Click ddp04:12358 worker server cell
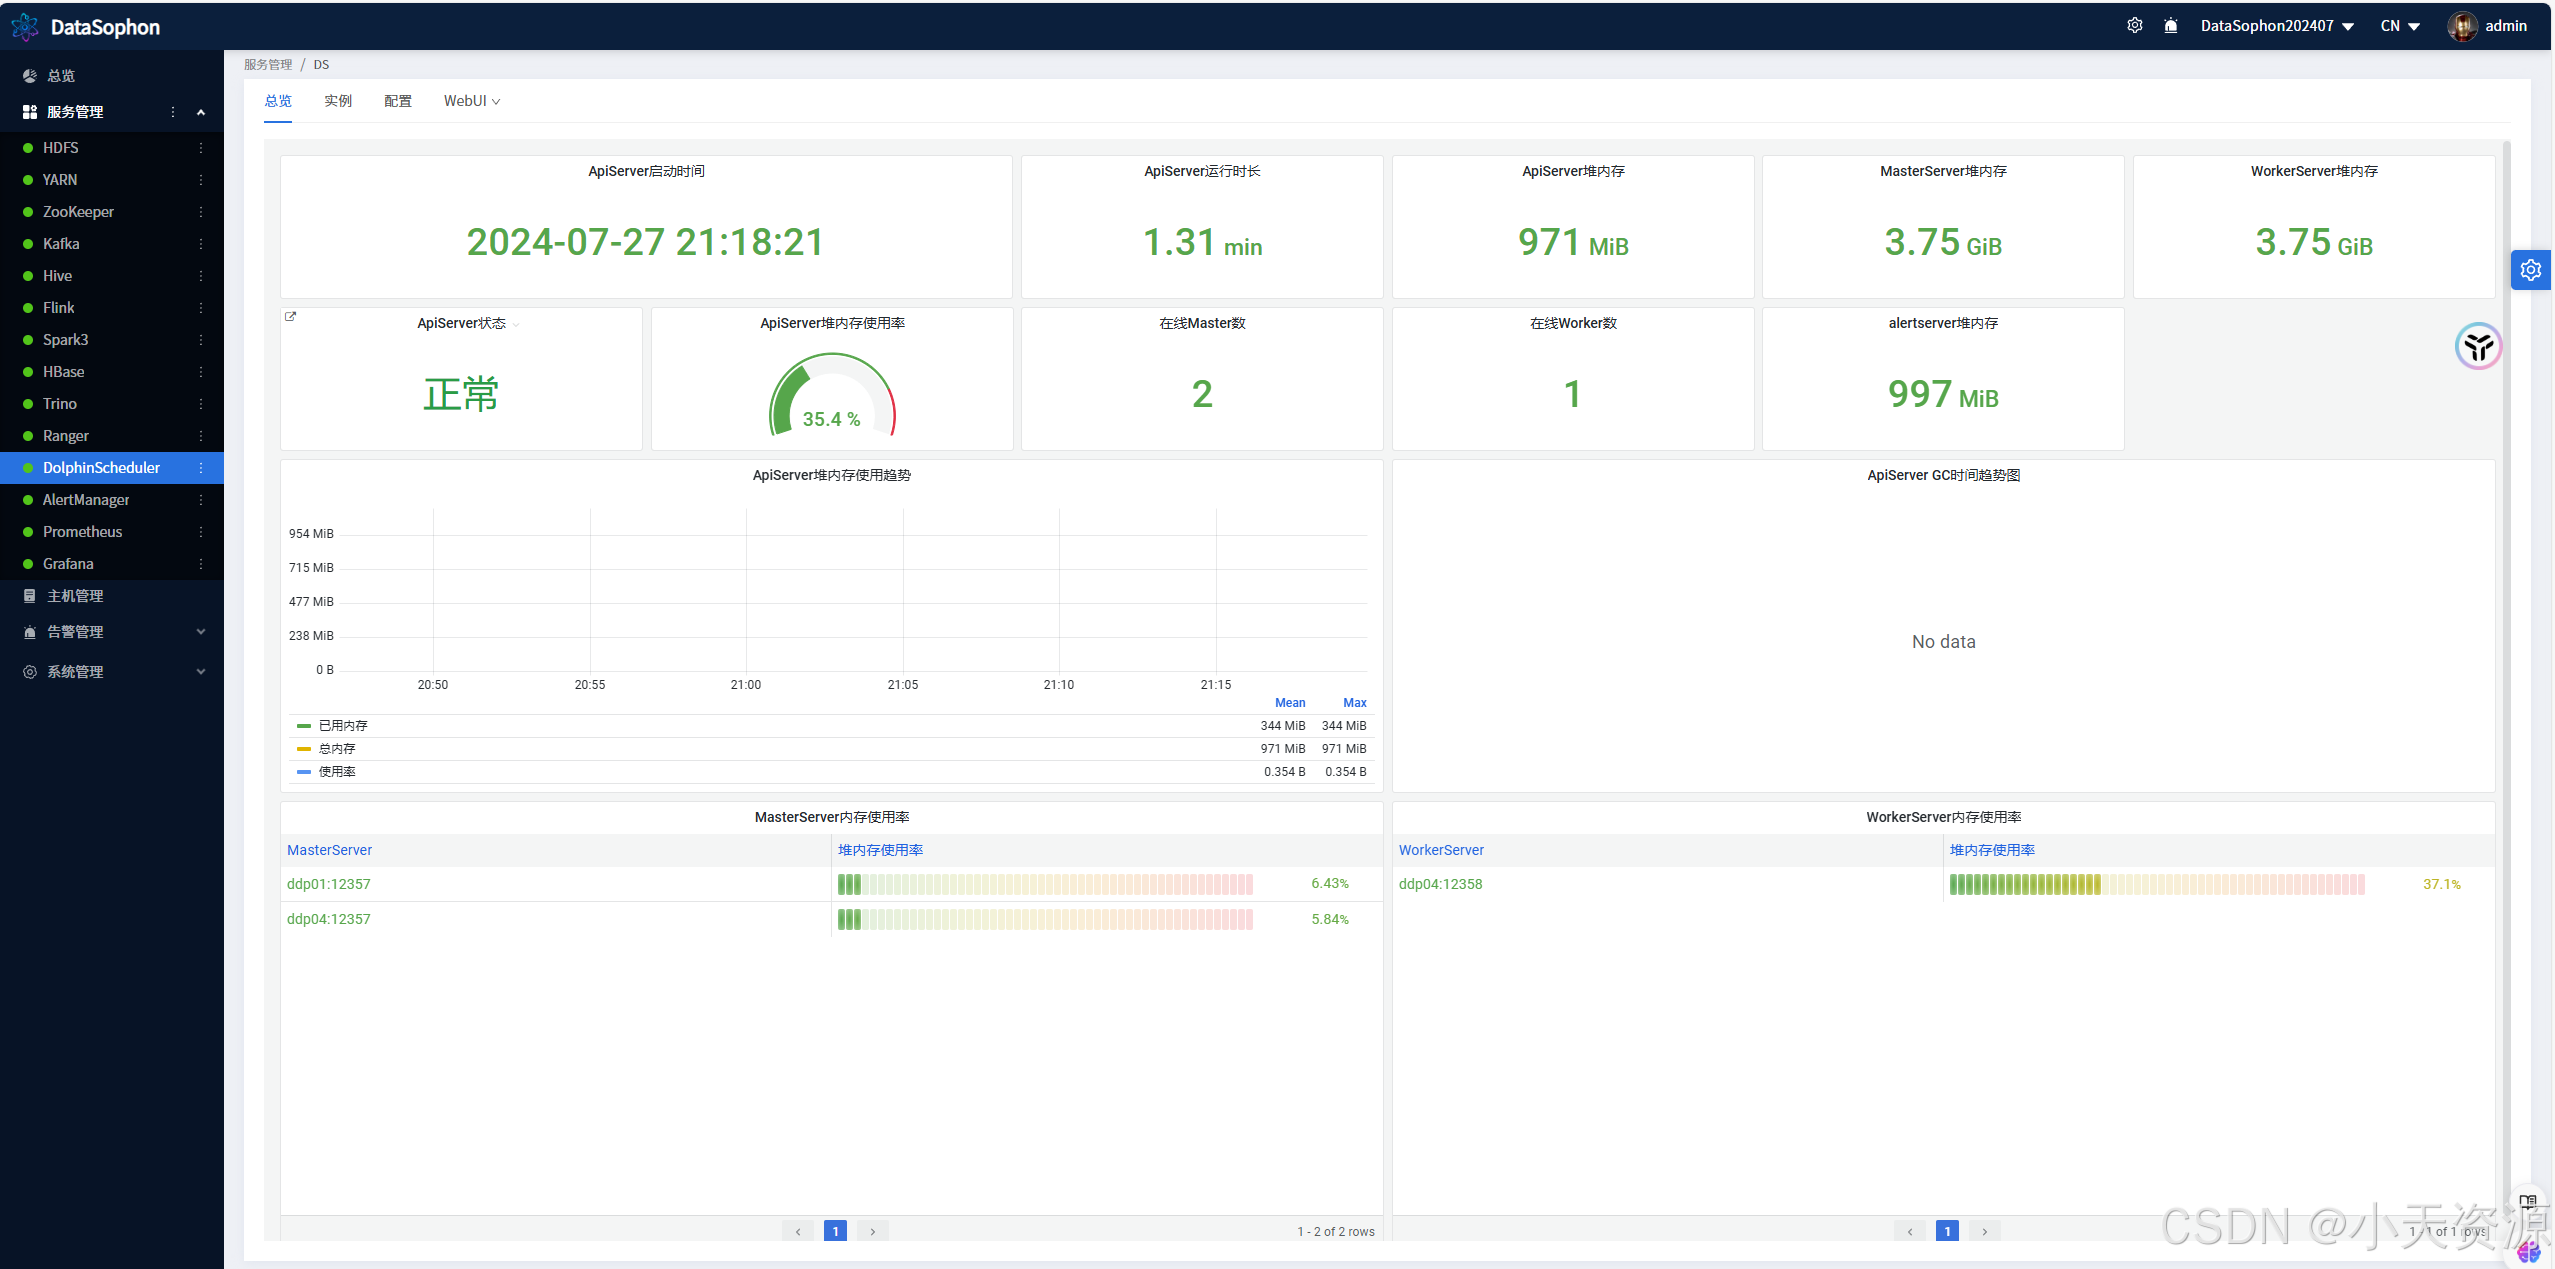The width and height of the screenshot is (2555, 1269). coord(1440,884)
